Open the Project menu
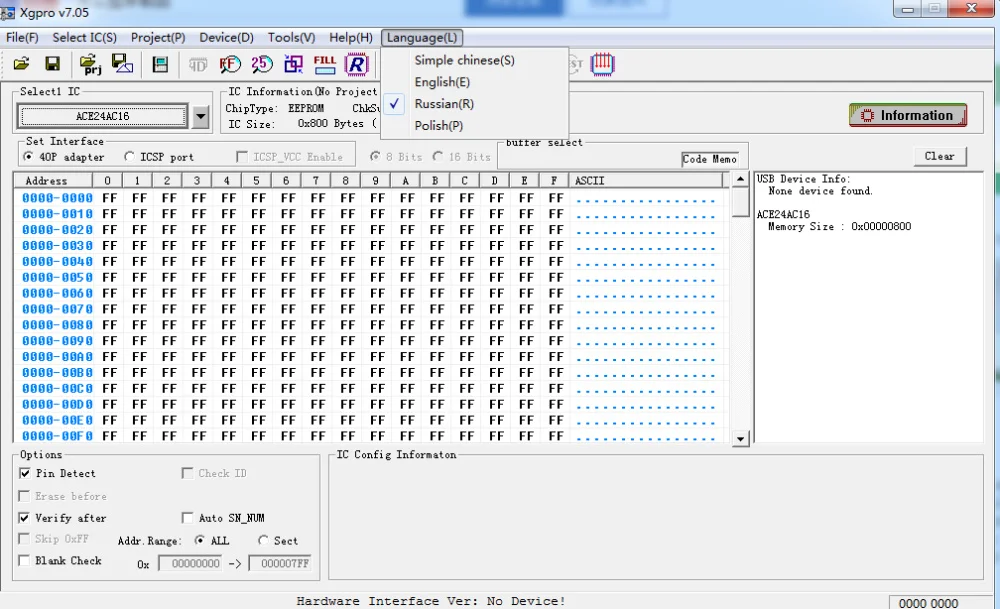 [x=158, y=38]
